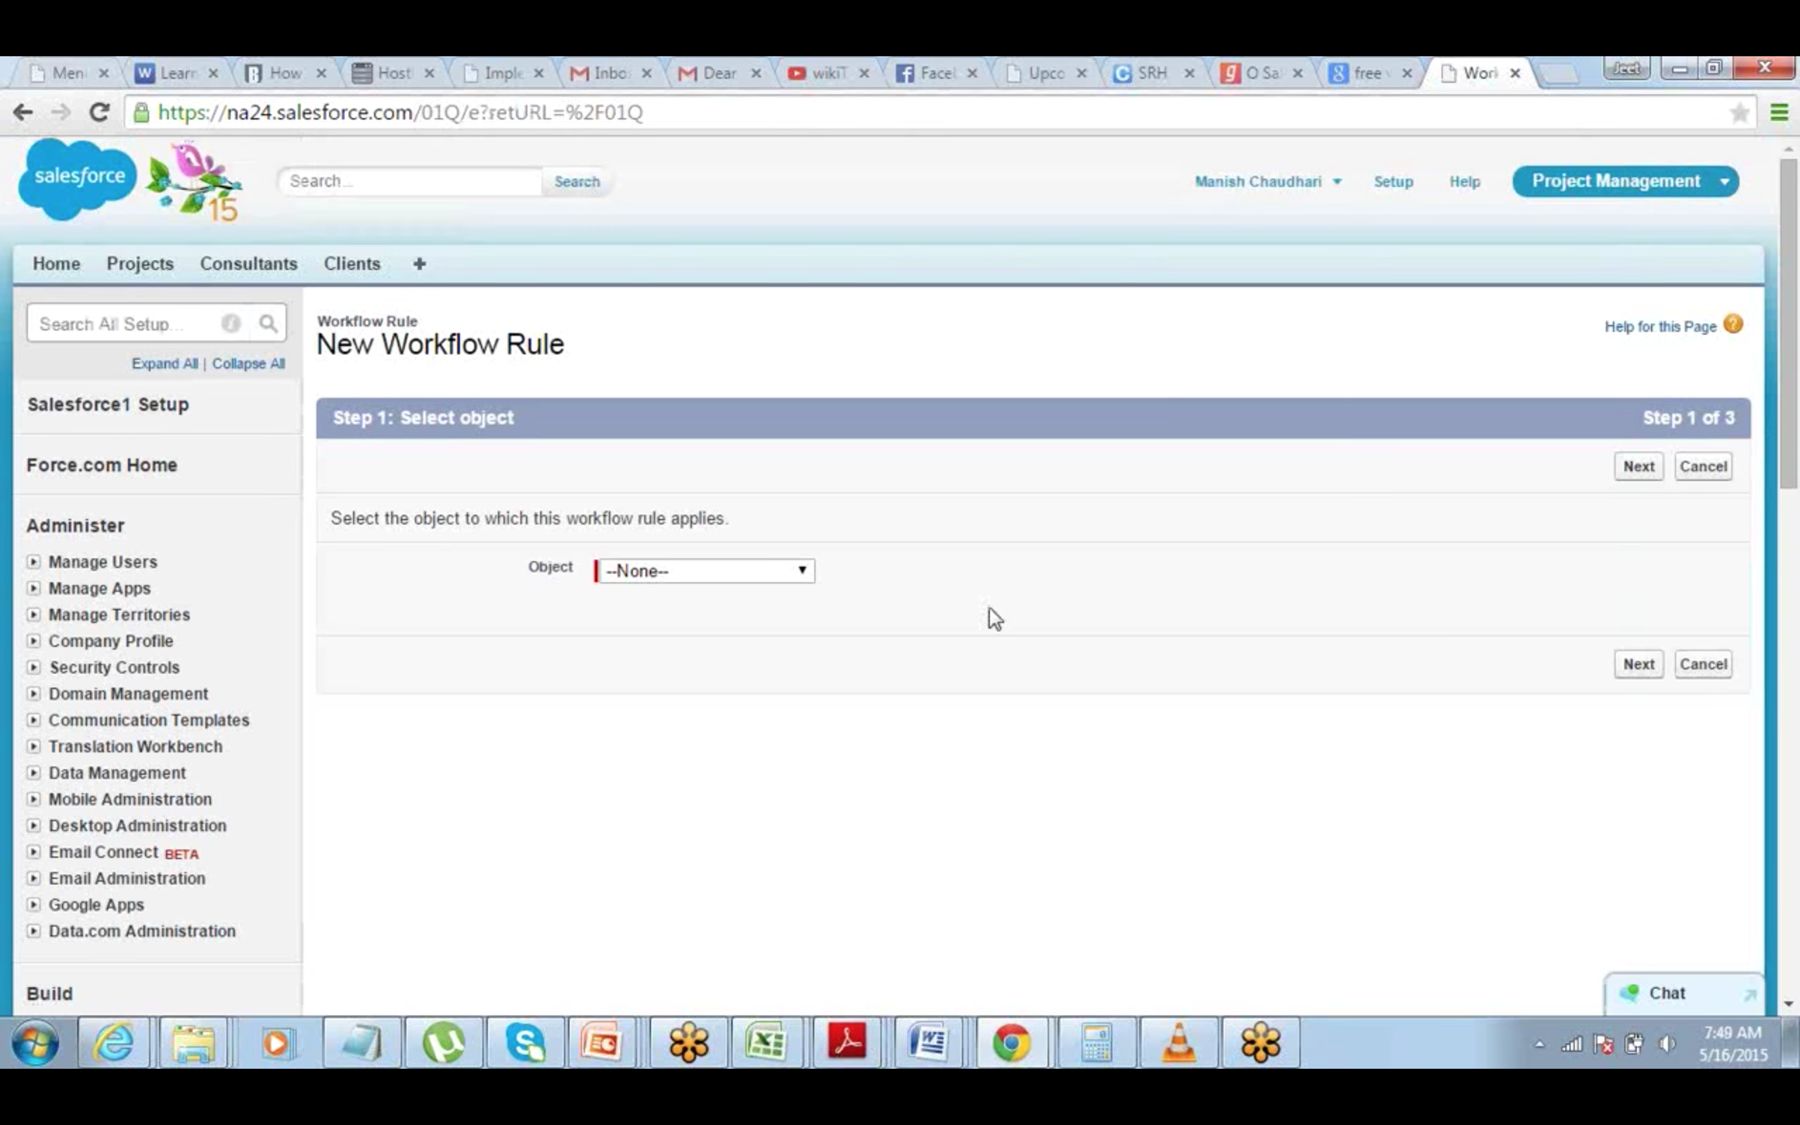Expand Security Controls node
The width and height of the screenshot is (1800, 1125).
point(33,667)
